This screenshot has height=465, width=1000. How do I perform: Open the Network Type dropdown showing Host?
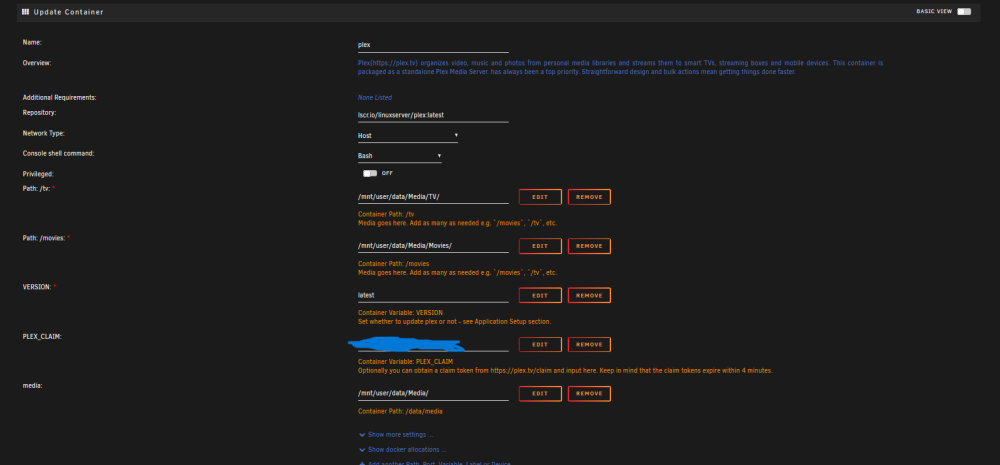click(408, 136)
